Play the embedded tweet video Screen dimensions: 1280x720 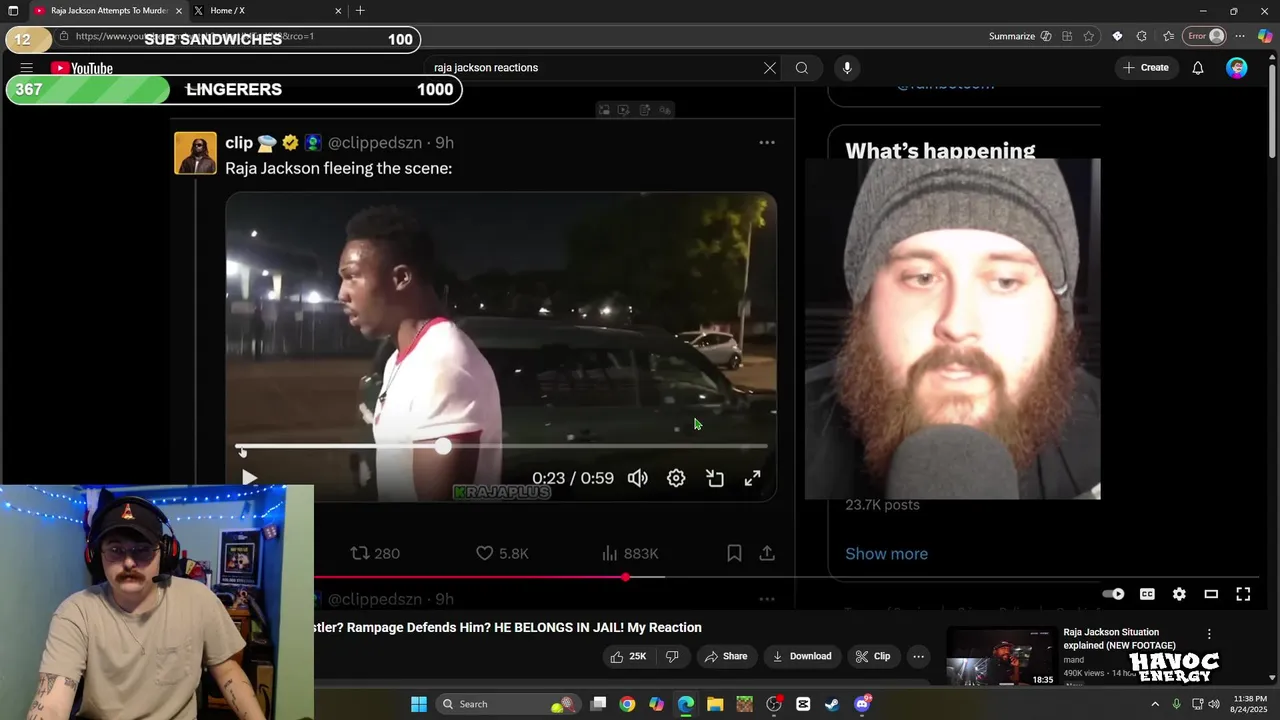(x=249, y=478)
